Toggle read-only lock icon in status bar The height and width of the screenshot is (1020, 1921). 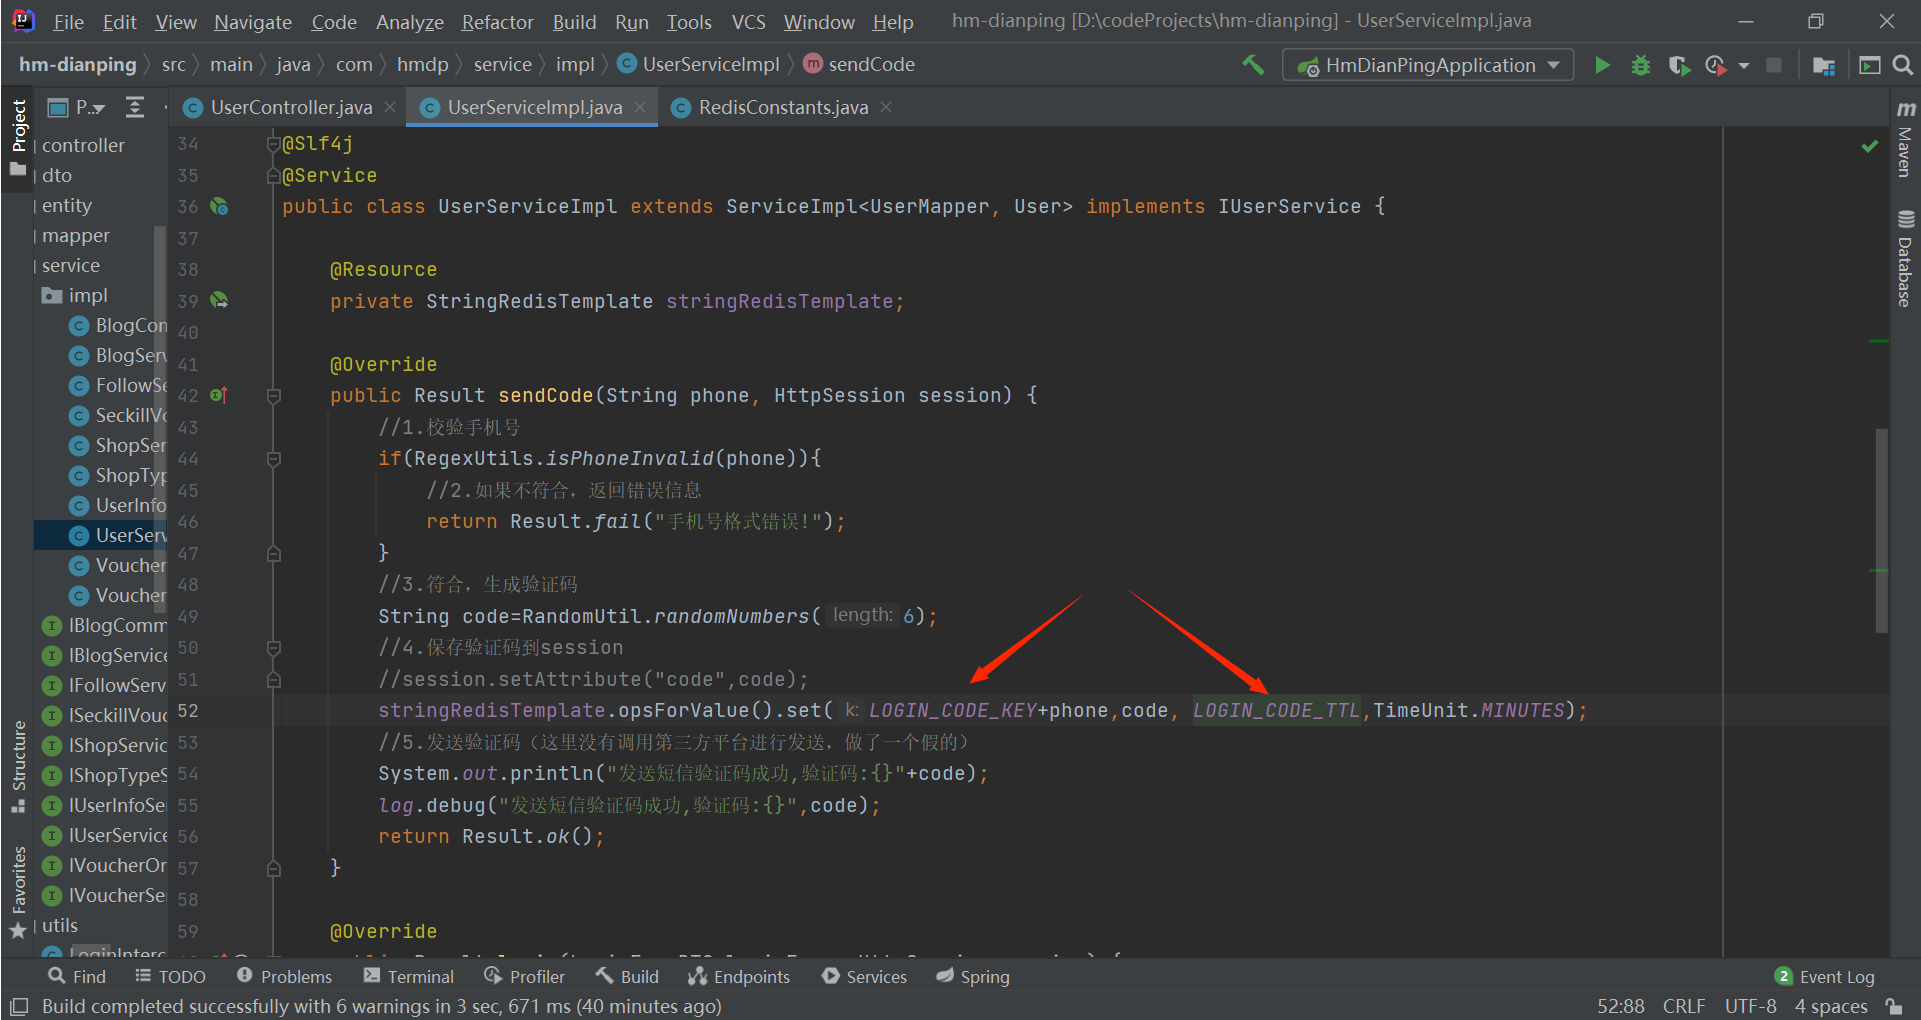coord(1894,1006)
